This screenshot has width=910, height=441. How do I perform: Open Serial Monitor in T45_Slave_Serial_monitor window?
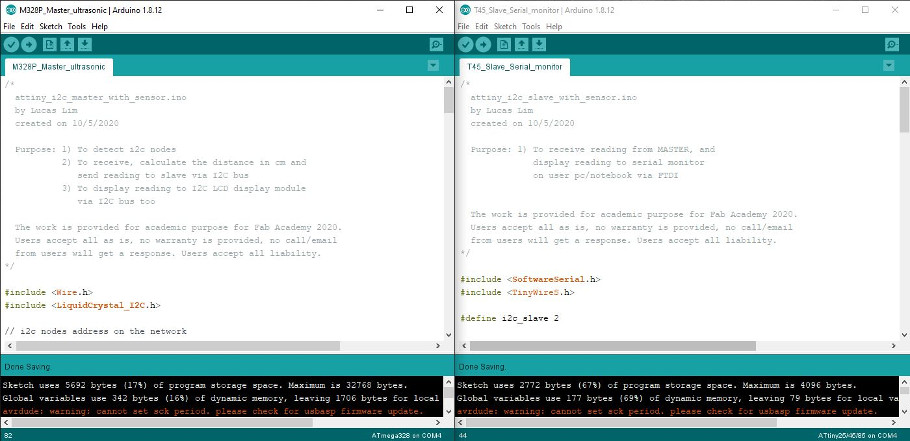click(892, 45)
